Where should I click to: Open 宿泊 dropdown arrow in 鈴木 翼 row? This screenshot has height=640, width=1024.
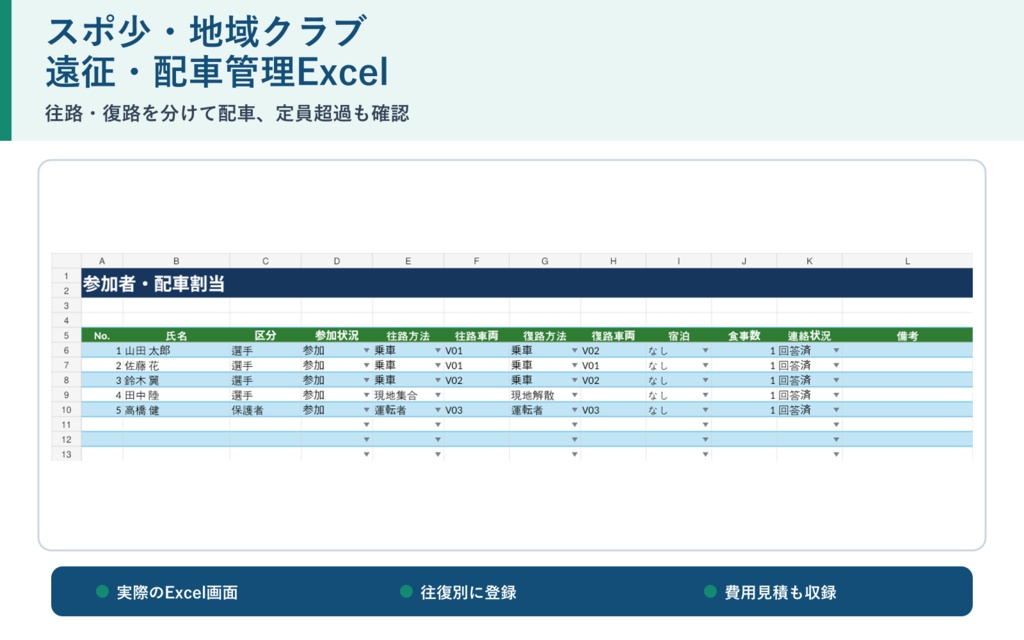[x=705, y=380]
